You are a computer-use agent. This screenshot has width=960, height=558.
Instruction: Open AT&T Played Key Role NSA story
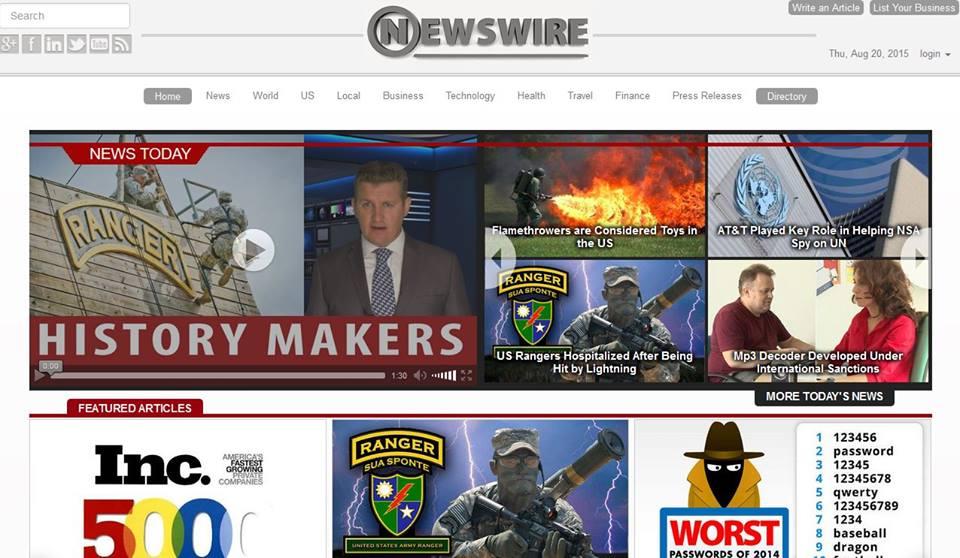[819, 196]
